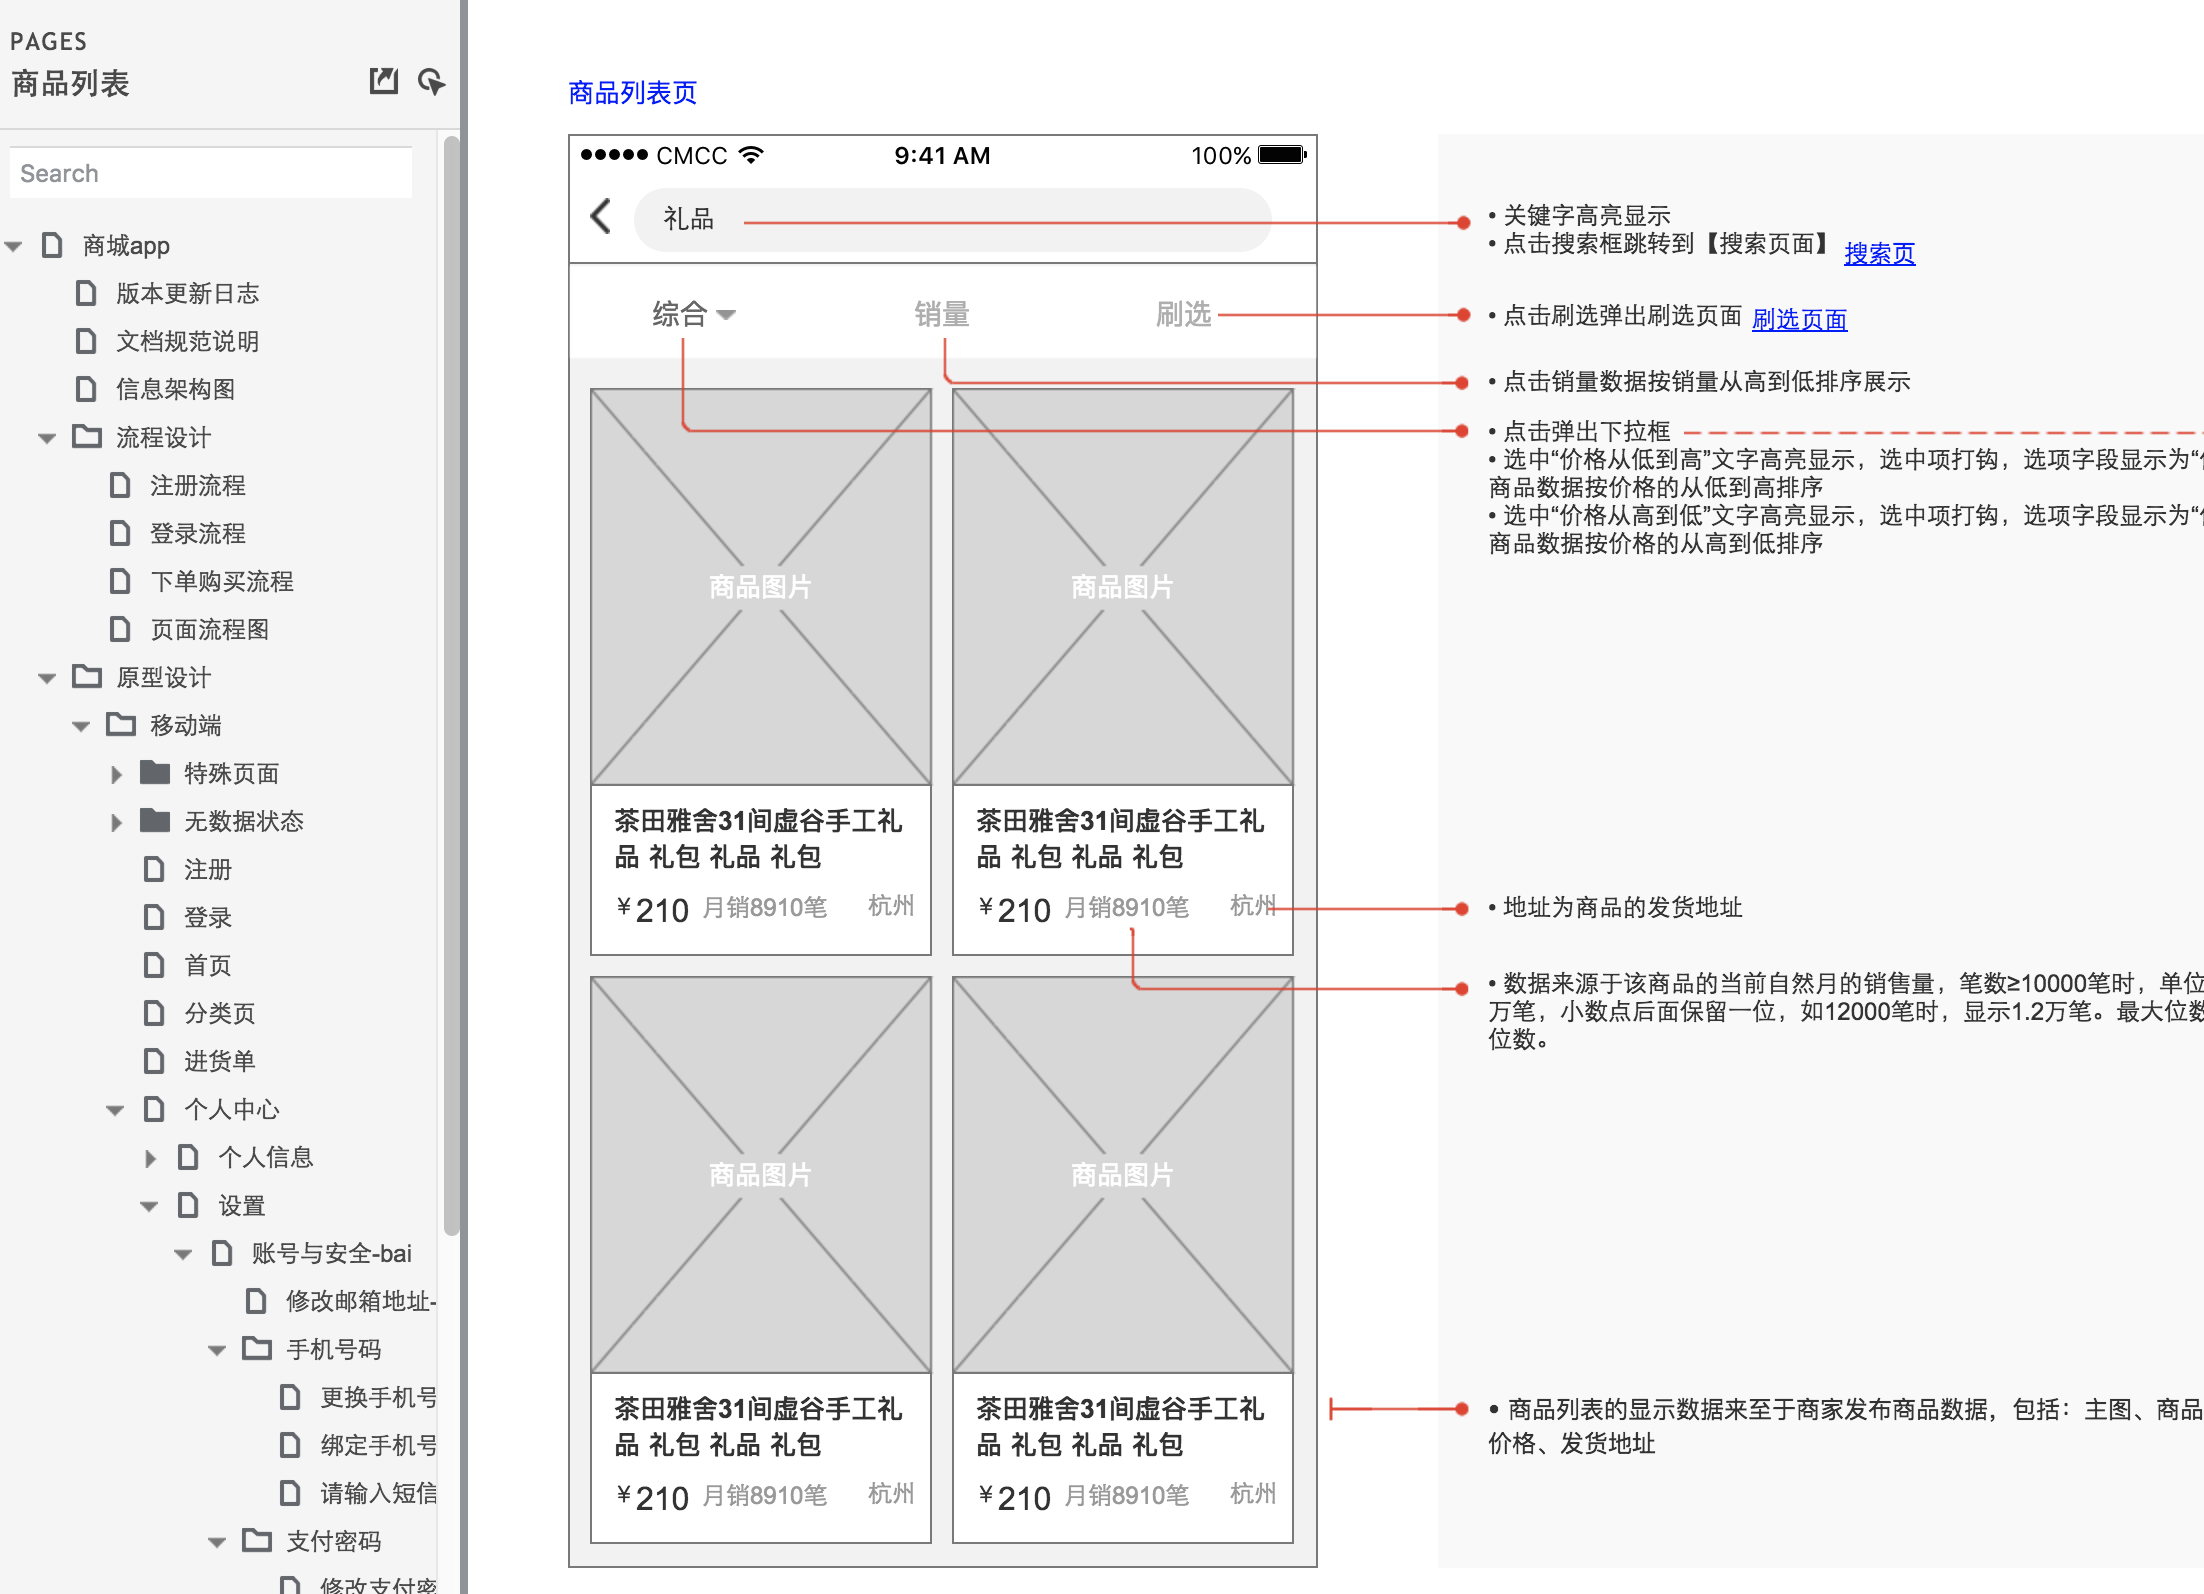Click the page icon beside 版本更新日志
Screen dimensions: 2204x1594
pos(87,293)
